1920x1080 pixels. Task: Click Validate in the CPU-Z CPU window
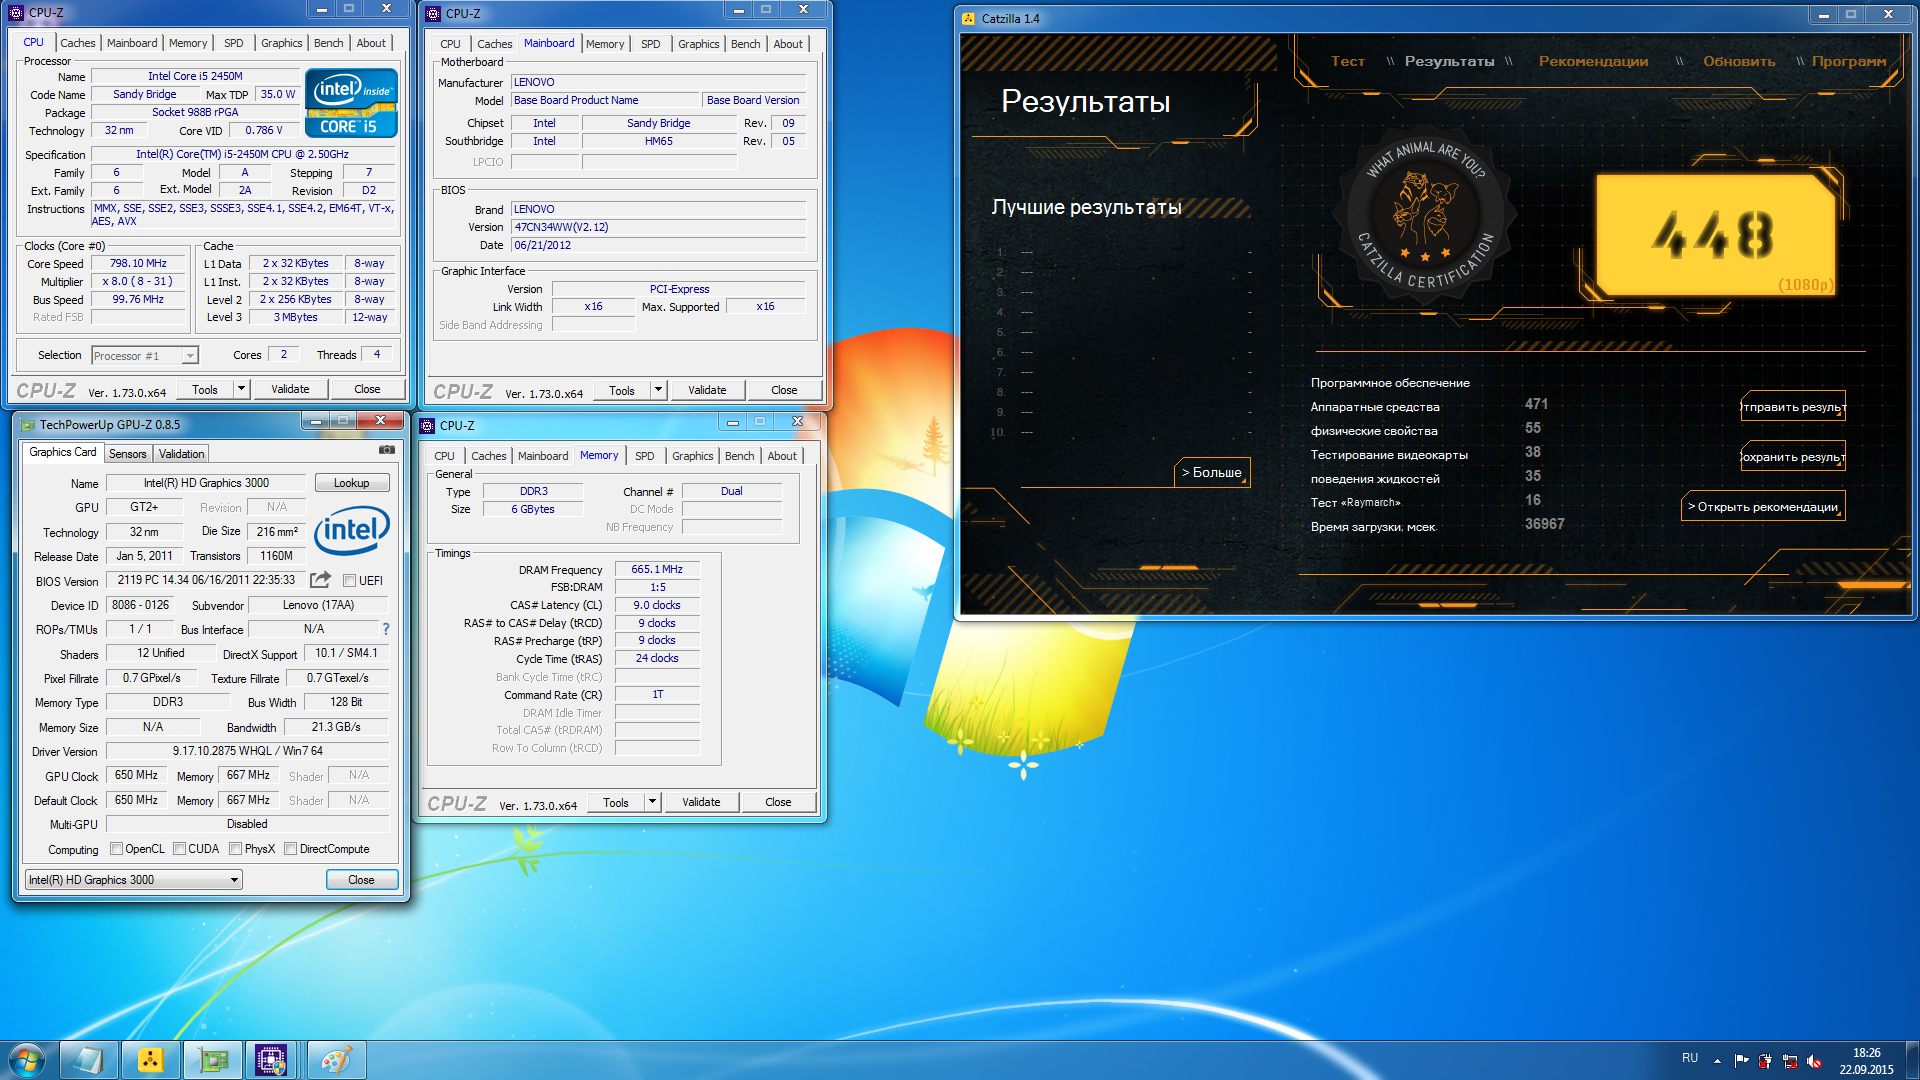pyautogui.click(x=290, y=389)
